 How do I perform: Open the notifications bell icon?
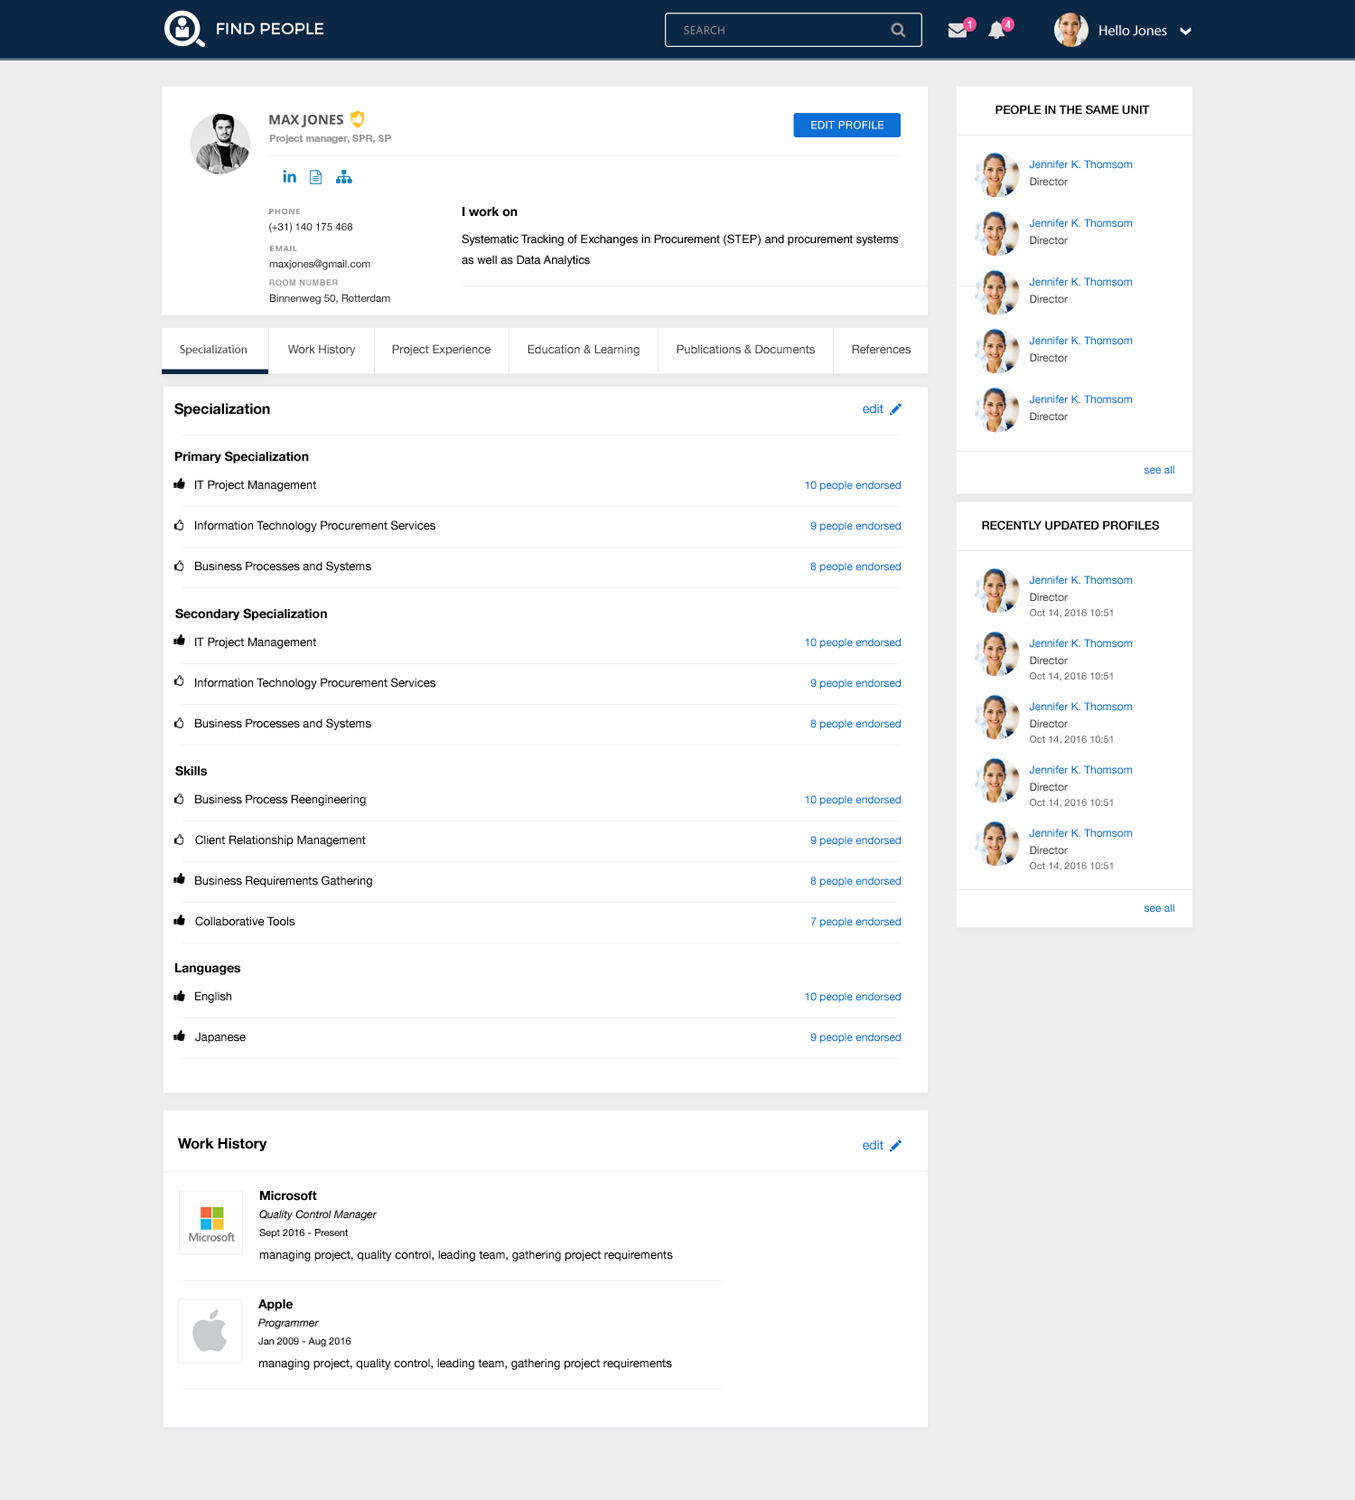(x=997, y=30)
